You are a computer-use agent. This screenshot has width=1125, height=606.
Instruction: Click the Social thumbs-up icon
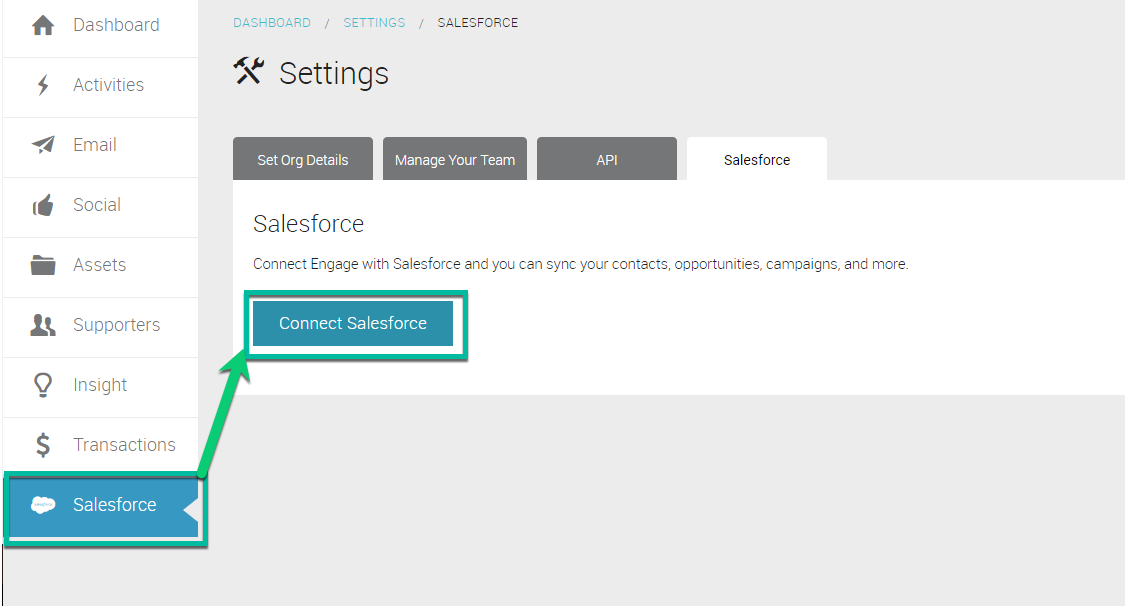coord(43,205)
